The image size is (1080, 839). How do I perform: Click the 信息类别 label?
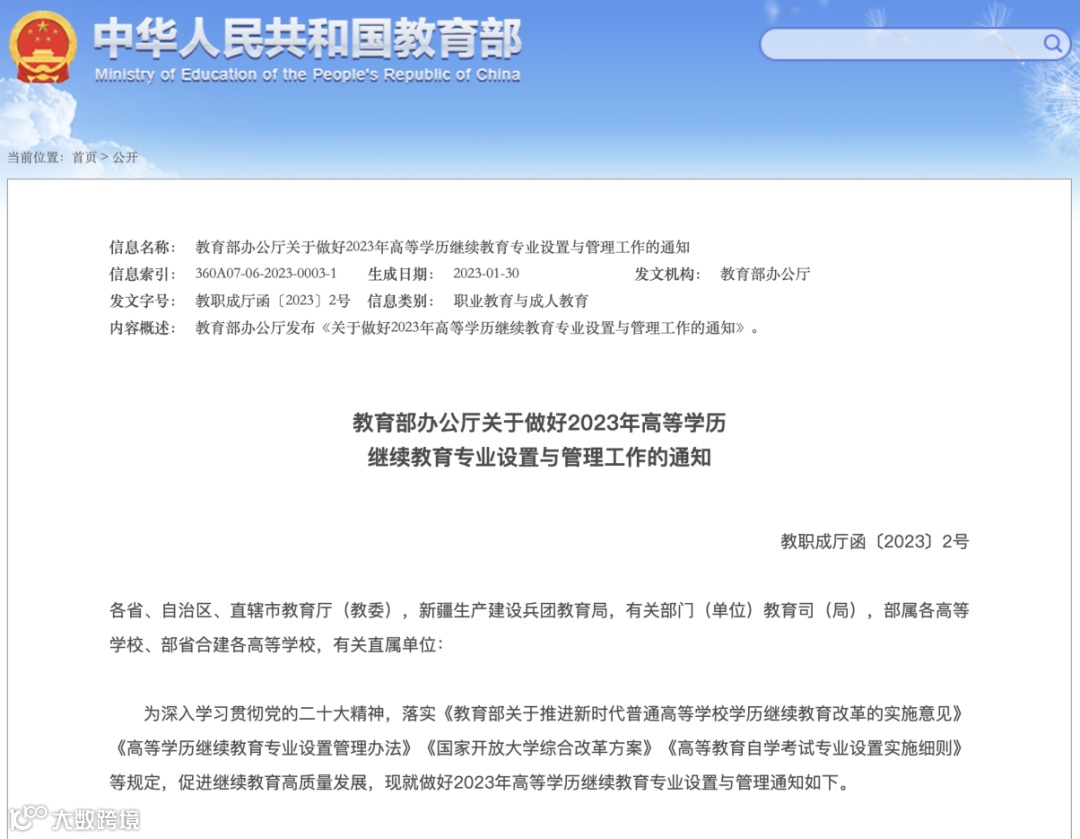coord(401,301)
